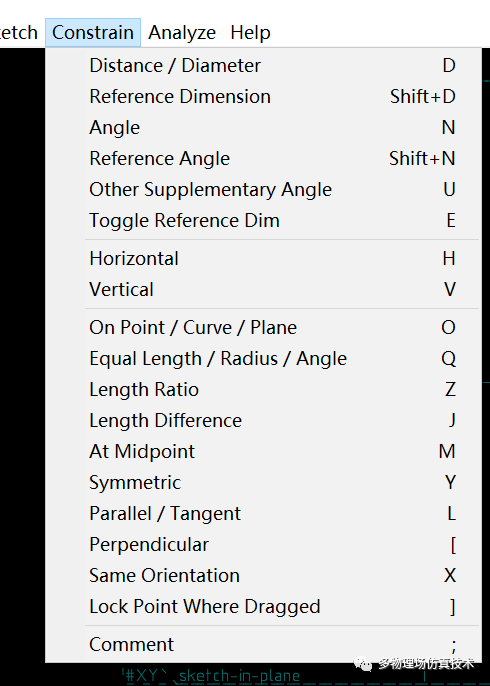Choose Reference Dimension menu entry

[x=262, y=97]
